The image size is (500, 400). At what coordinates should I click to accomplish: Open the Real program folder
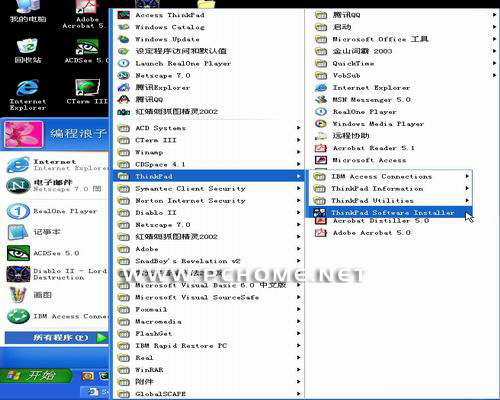pyautogui.click(x=209, y=358)
